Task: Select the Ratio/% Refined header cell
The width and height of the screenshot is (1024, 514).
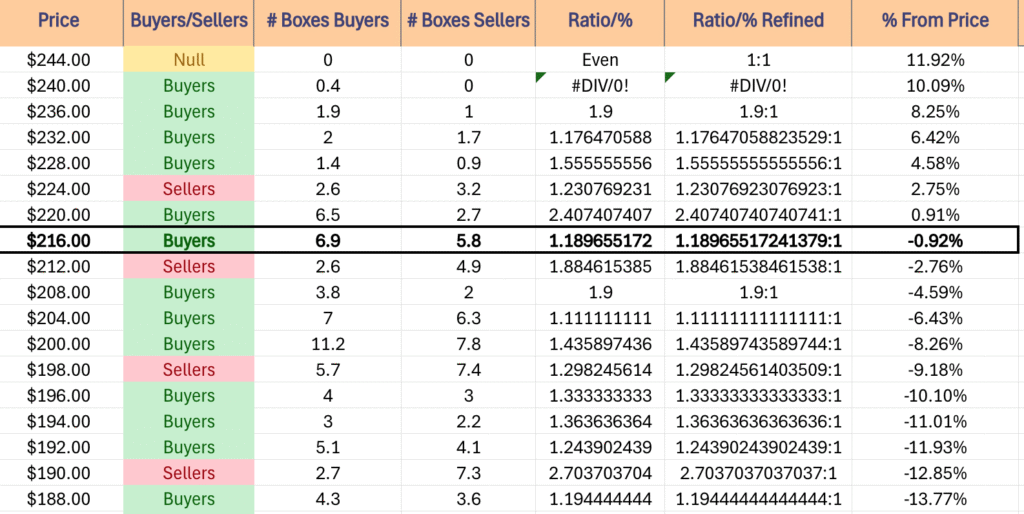Action: tap(758, 22)
